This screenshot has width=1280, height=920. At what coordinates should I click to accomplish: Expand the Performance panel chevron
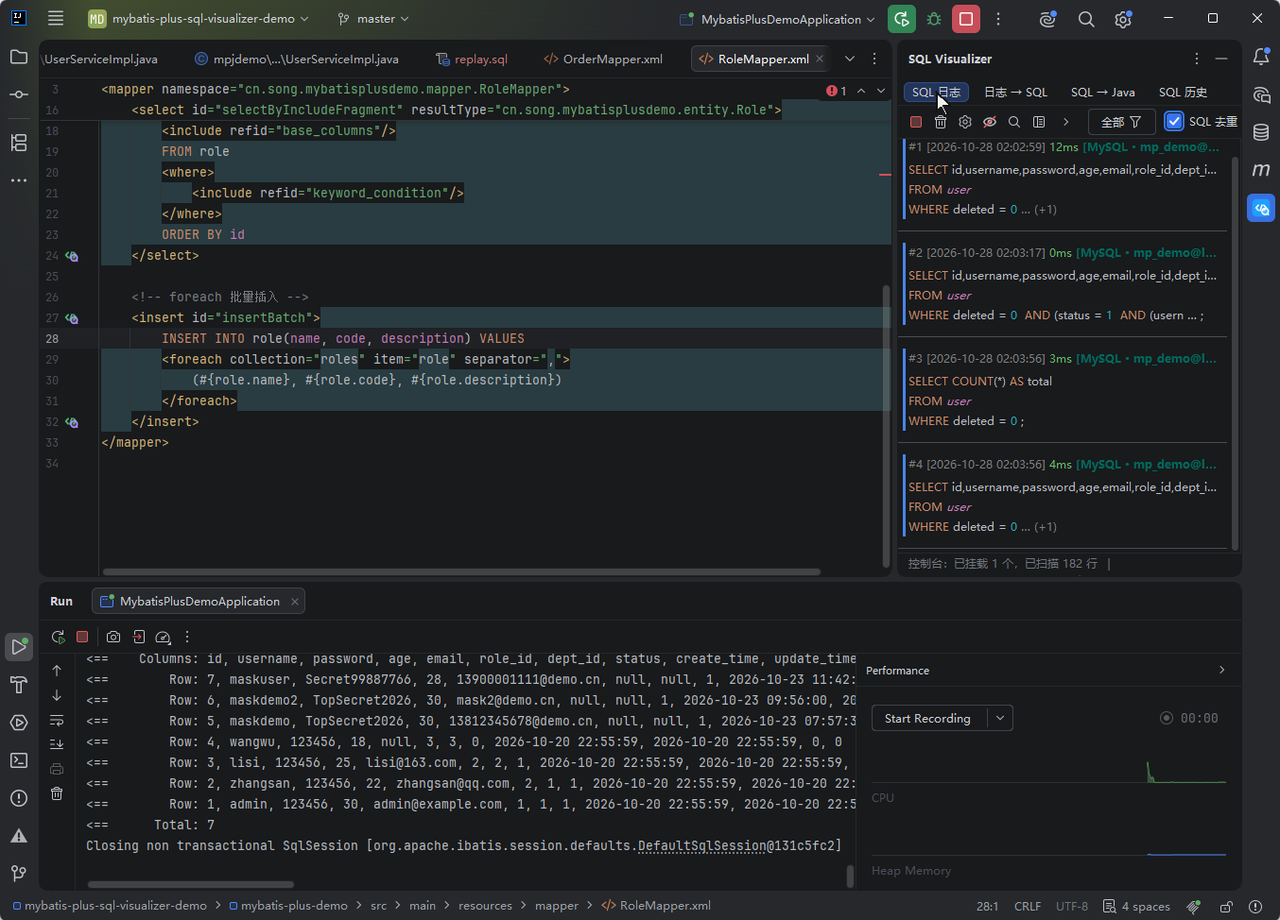coord(1222,670)
